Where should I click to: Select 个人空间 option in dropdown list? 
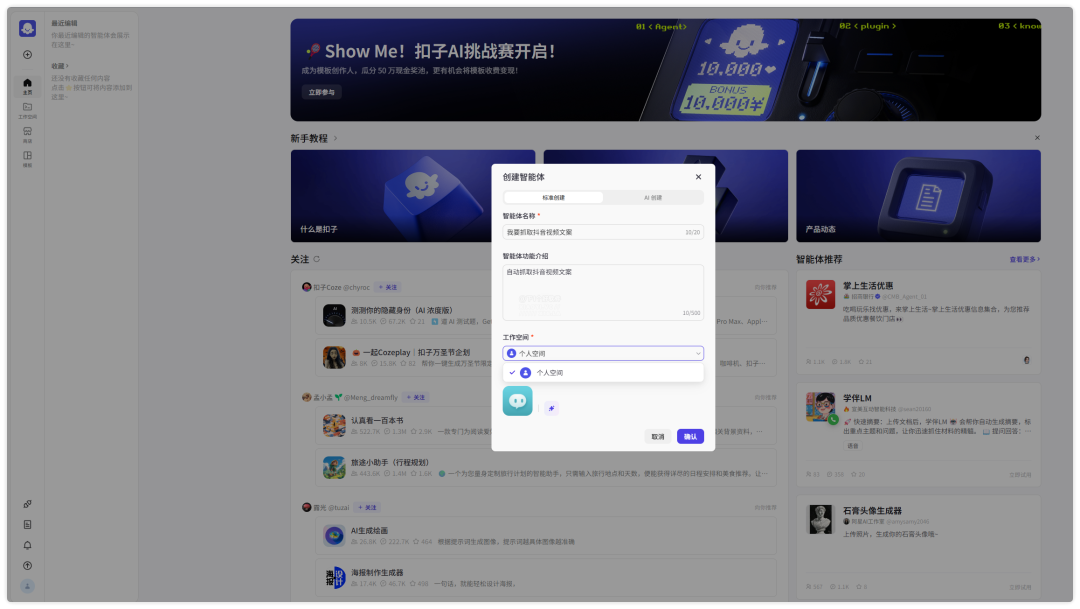[603, 373]
